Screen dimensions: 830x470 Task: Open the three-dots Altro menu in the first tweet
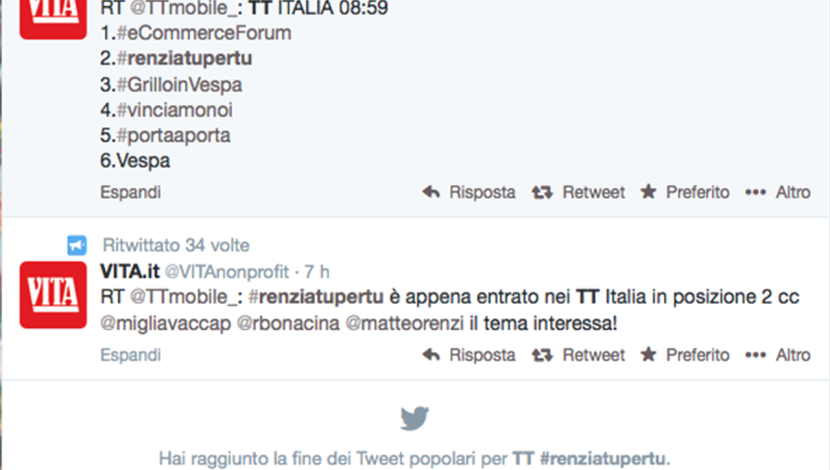tap(755, 192)
